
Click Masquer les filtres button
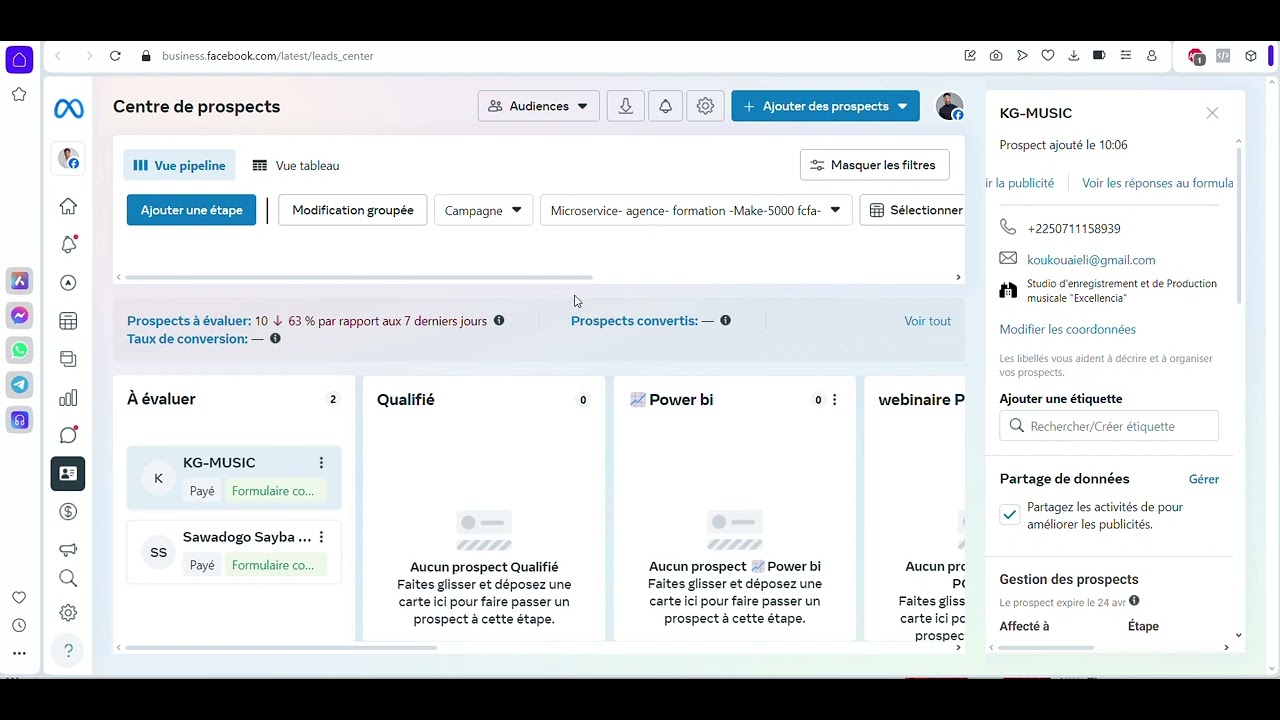point(875,165)
